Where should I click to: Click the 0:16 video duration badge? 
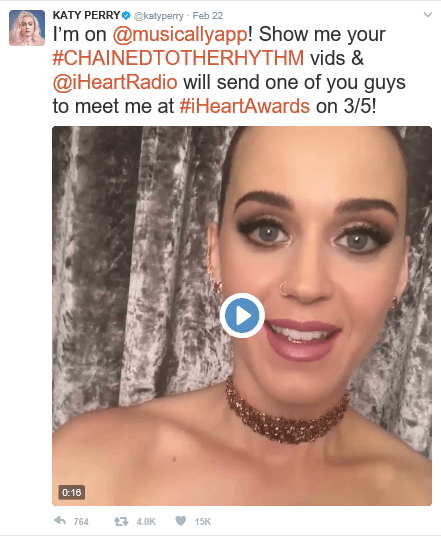click(x=72, y=492)
